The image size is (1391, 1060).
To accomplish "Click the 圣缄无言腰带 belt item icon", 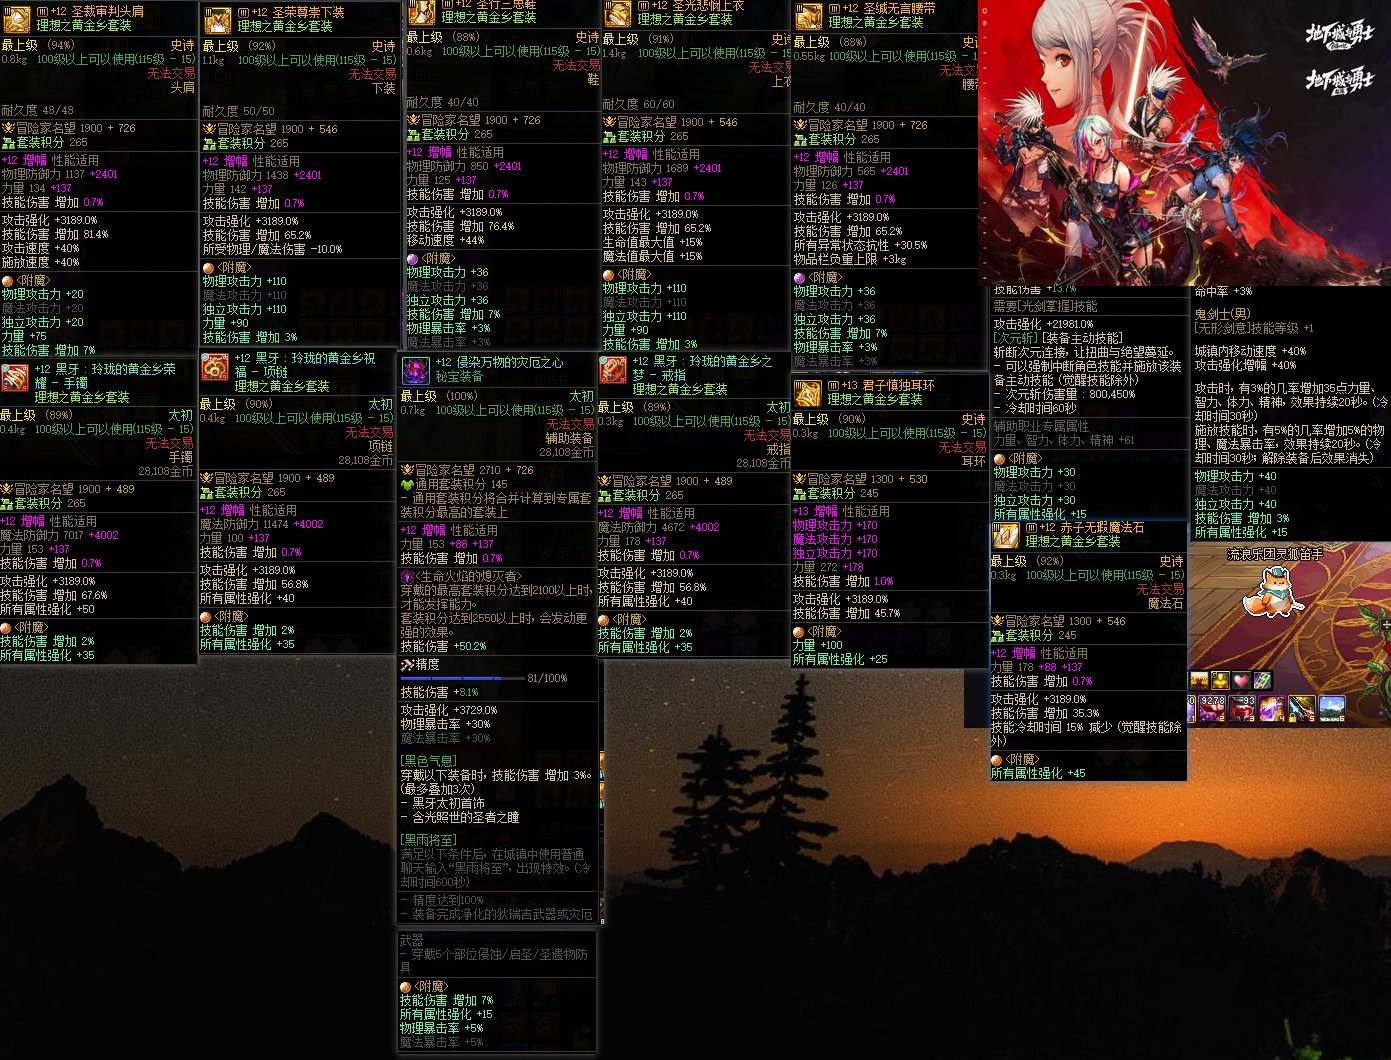I will point(808,16).
